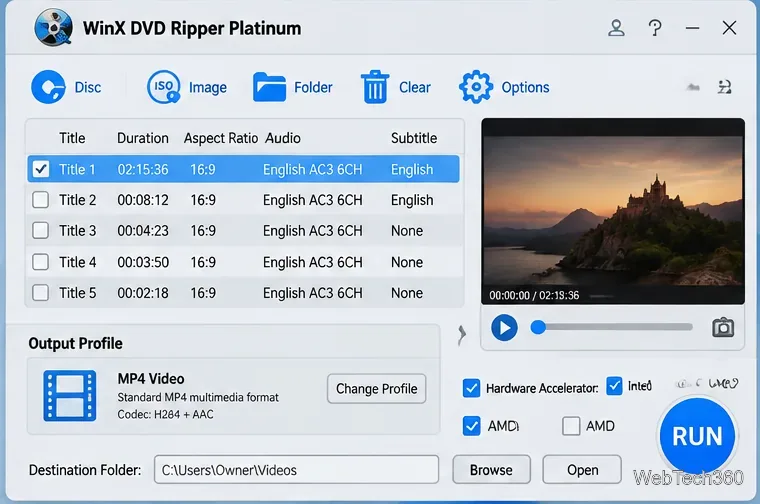The image size is (760, 504).
Task: Select the duration 00:02:18 cell
Action: pos(143,293)
